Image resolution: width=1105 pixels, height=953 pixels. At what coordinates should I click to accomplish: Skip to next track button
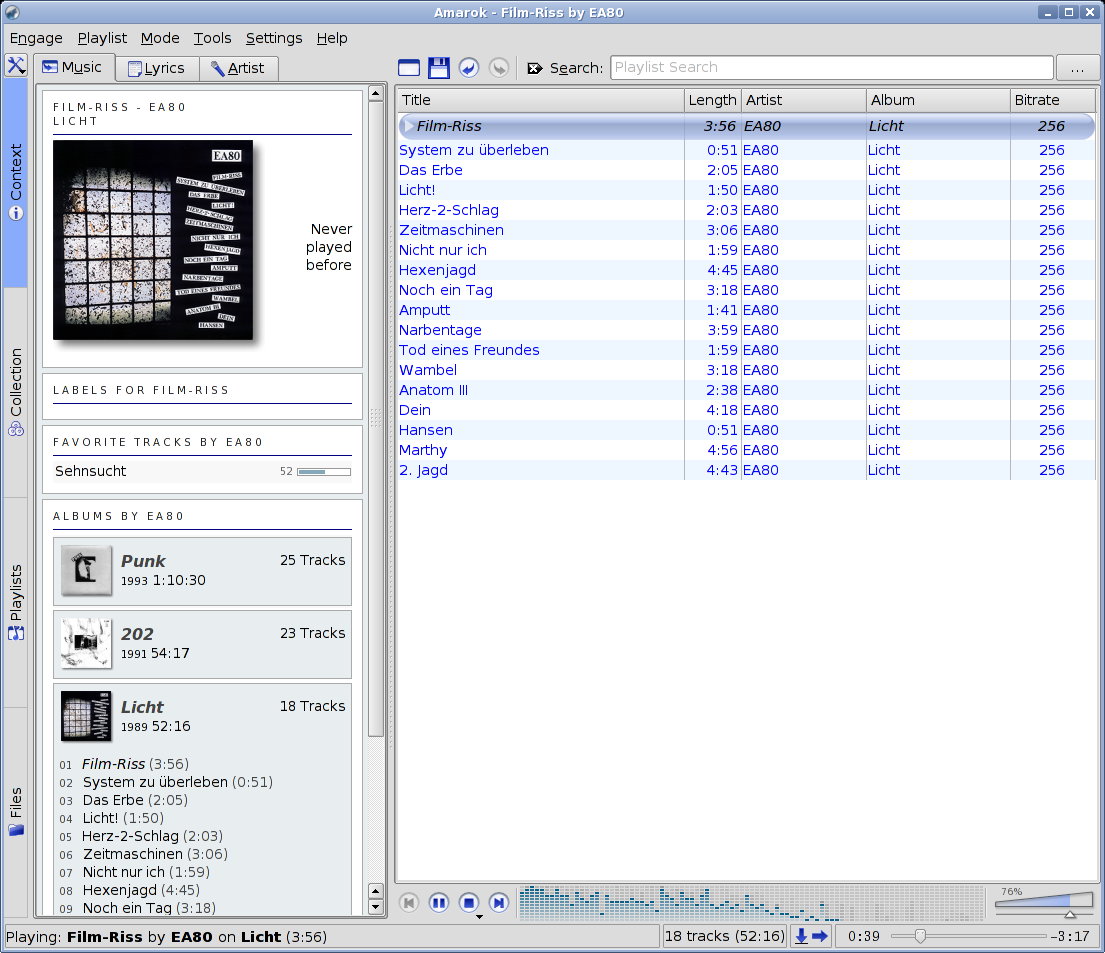tap(499, 902)
